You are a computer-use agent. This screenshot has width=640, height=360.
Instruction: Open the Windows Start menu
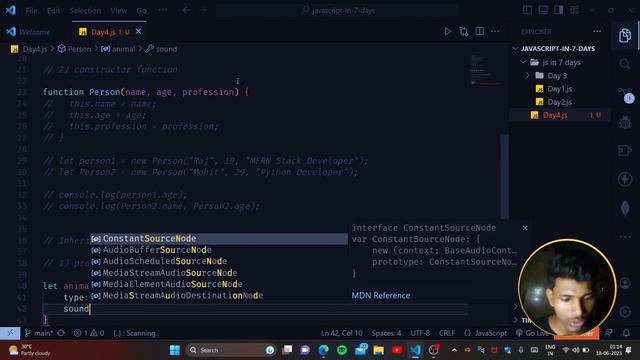pos(175,350)
